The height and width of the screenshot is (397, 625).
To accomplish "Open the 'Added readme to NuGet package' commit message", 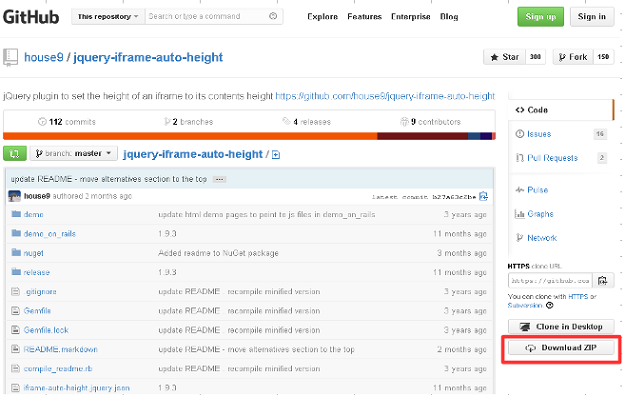I will [218, 253].
